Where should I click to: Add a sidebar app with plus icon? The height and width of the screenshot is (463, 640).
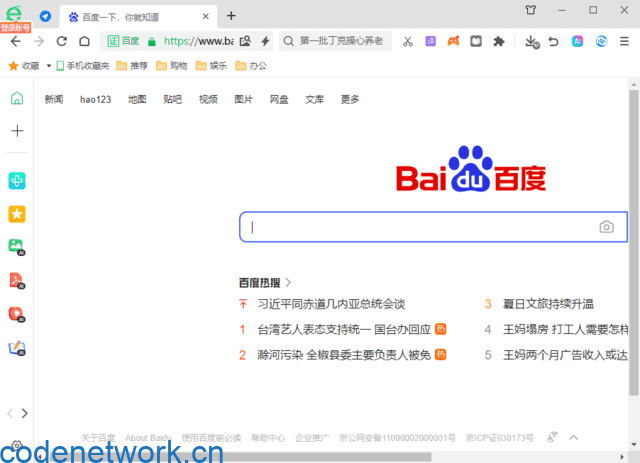click(x=17, y=131)
